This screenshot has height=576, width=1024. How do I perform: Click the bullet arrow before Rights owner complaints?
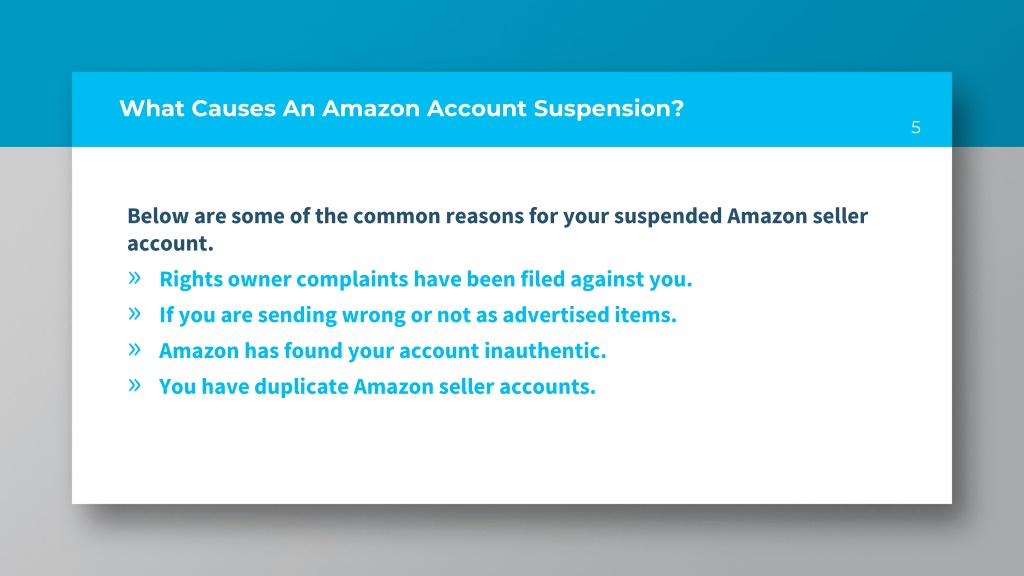135,278
